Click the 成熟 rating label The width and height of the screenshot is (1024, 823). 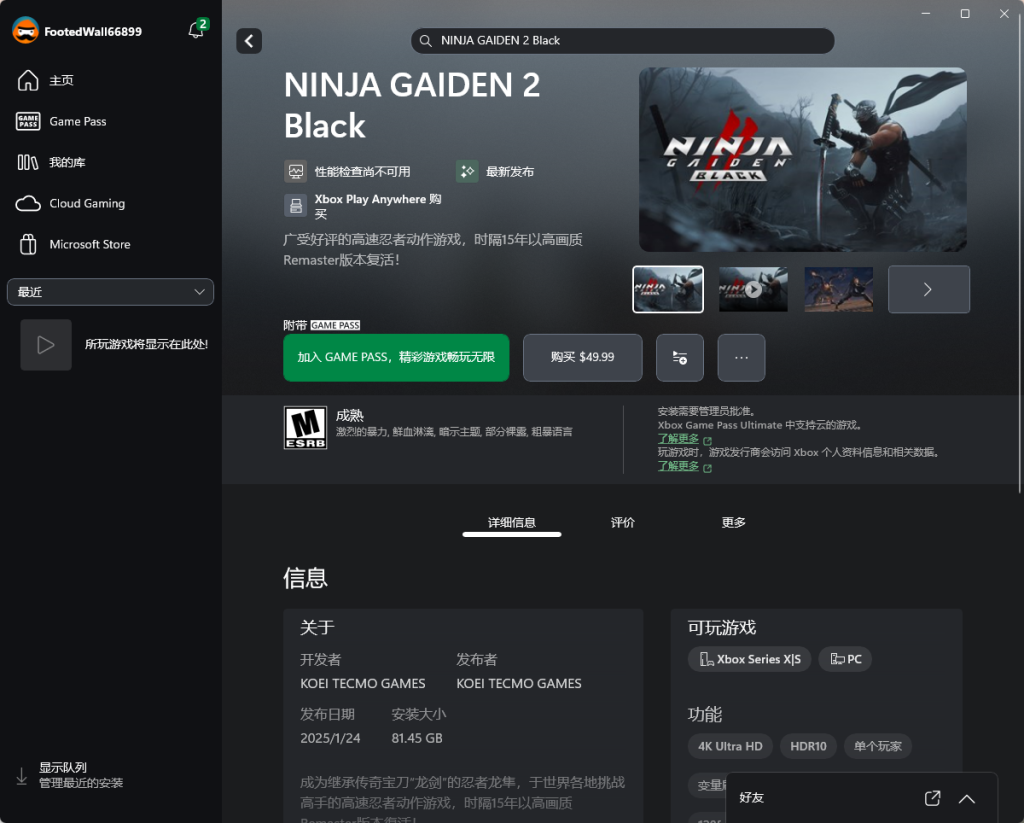pyautogui.click(x=349, y=415)
